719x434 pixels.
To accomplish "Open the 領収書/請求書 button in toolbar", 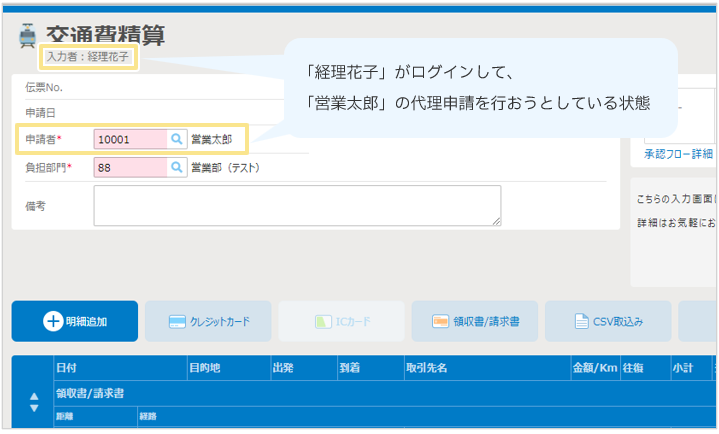I will click(x=474, y=322).
